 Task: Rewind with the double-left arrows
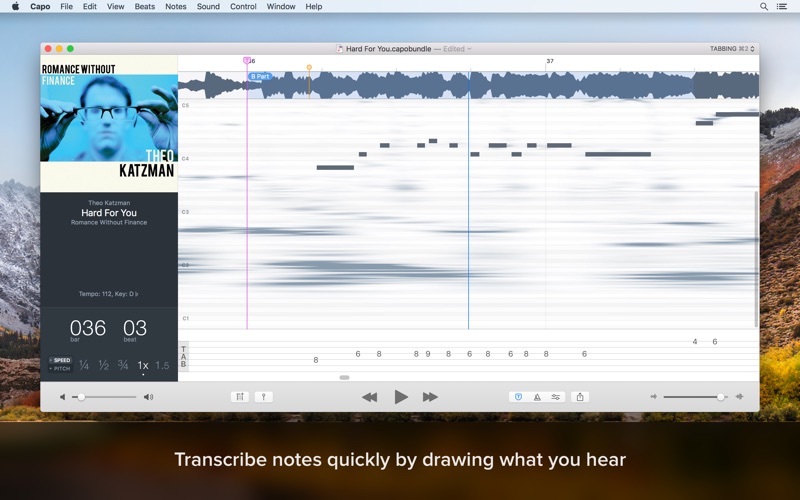click(x=369, y=397)
